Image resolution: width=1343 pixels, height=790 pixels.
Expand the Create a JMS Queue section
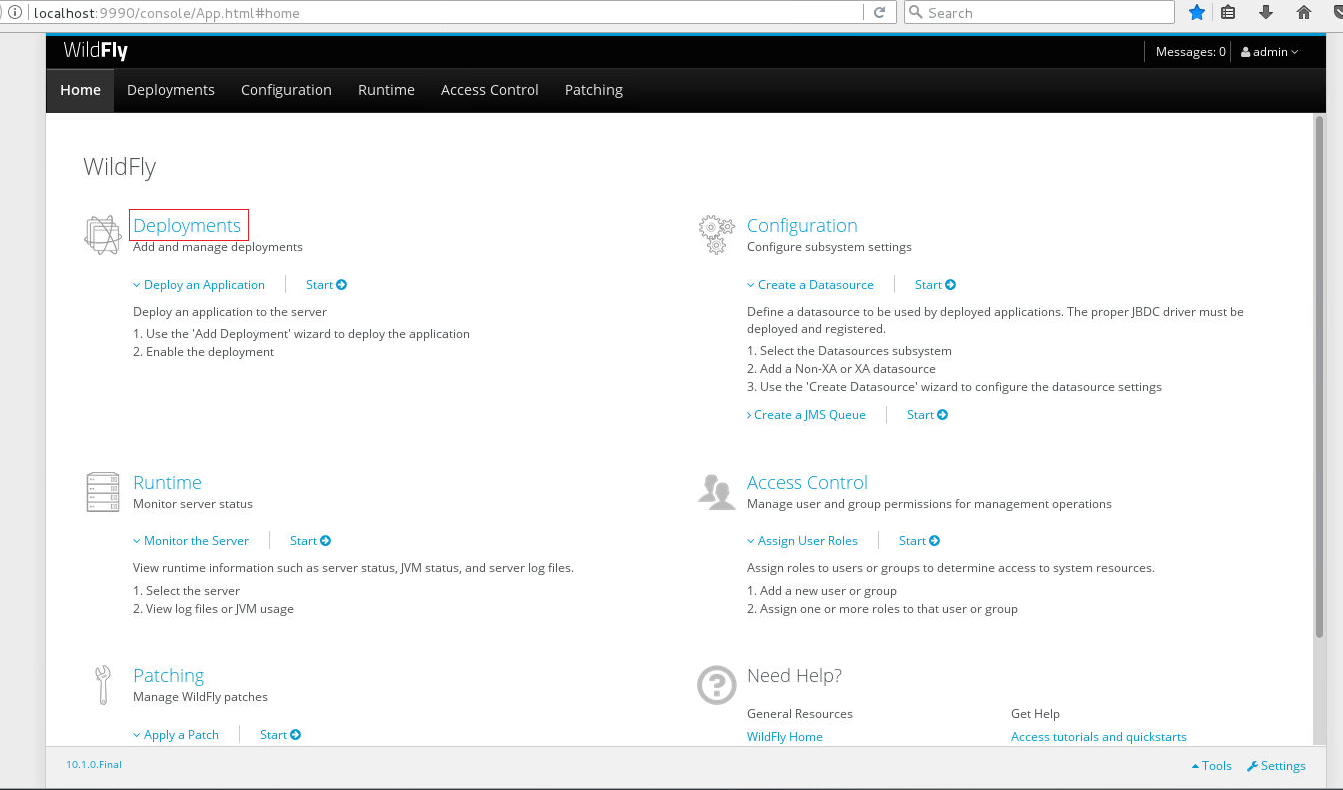pos(806,415)
